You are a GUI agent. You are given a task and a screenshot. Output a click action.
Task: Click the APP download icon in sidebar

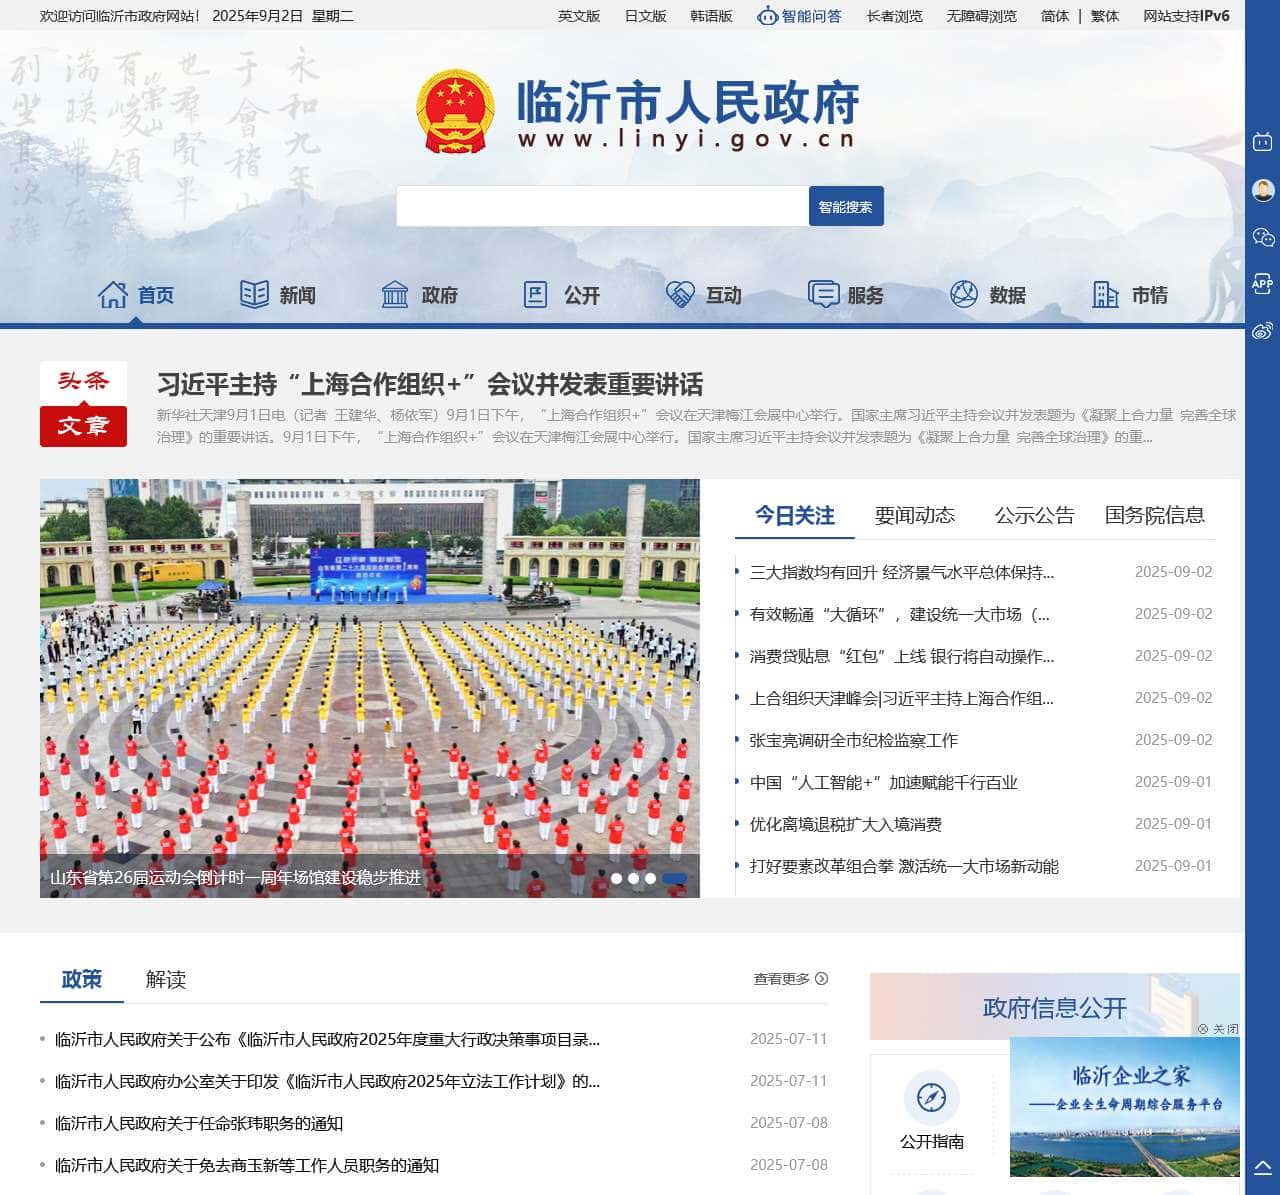click(1263, 284)
